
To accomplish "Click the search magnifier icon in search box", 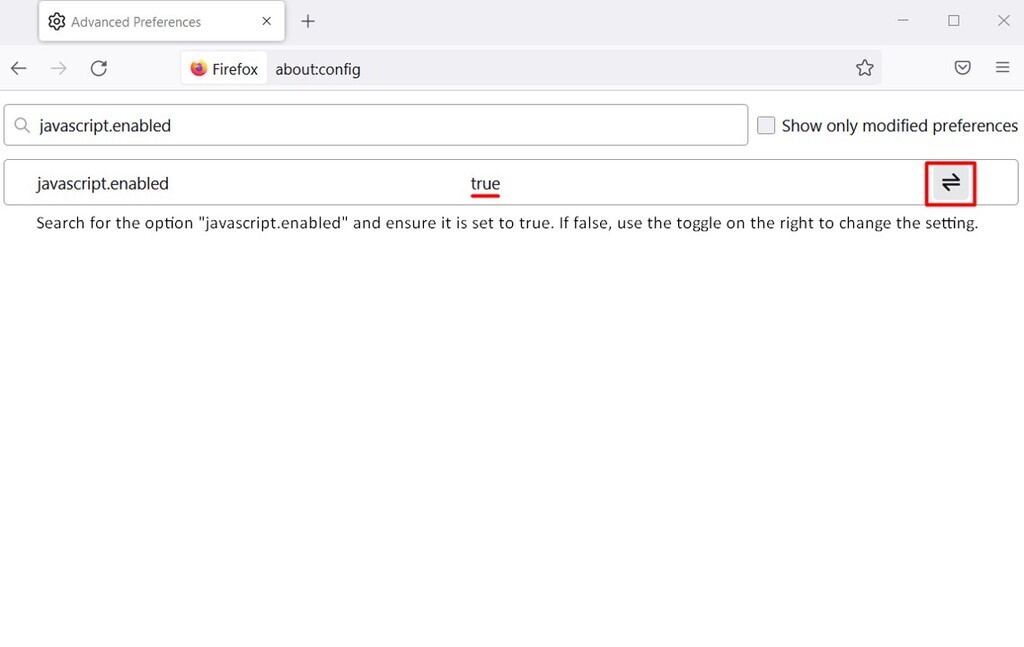I will coord(22,125).
